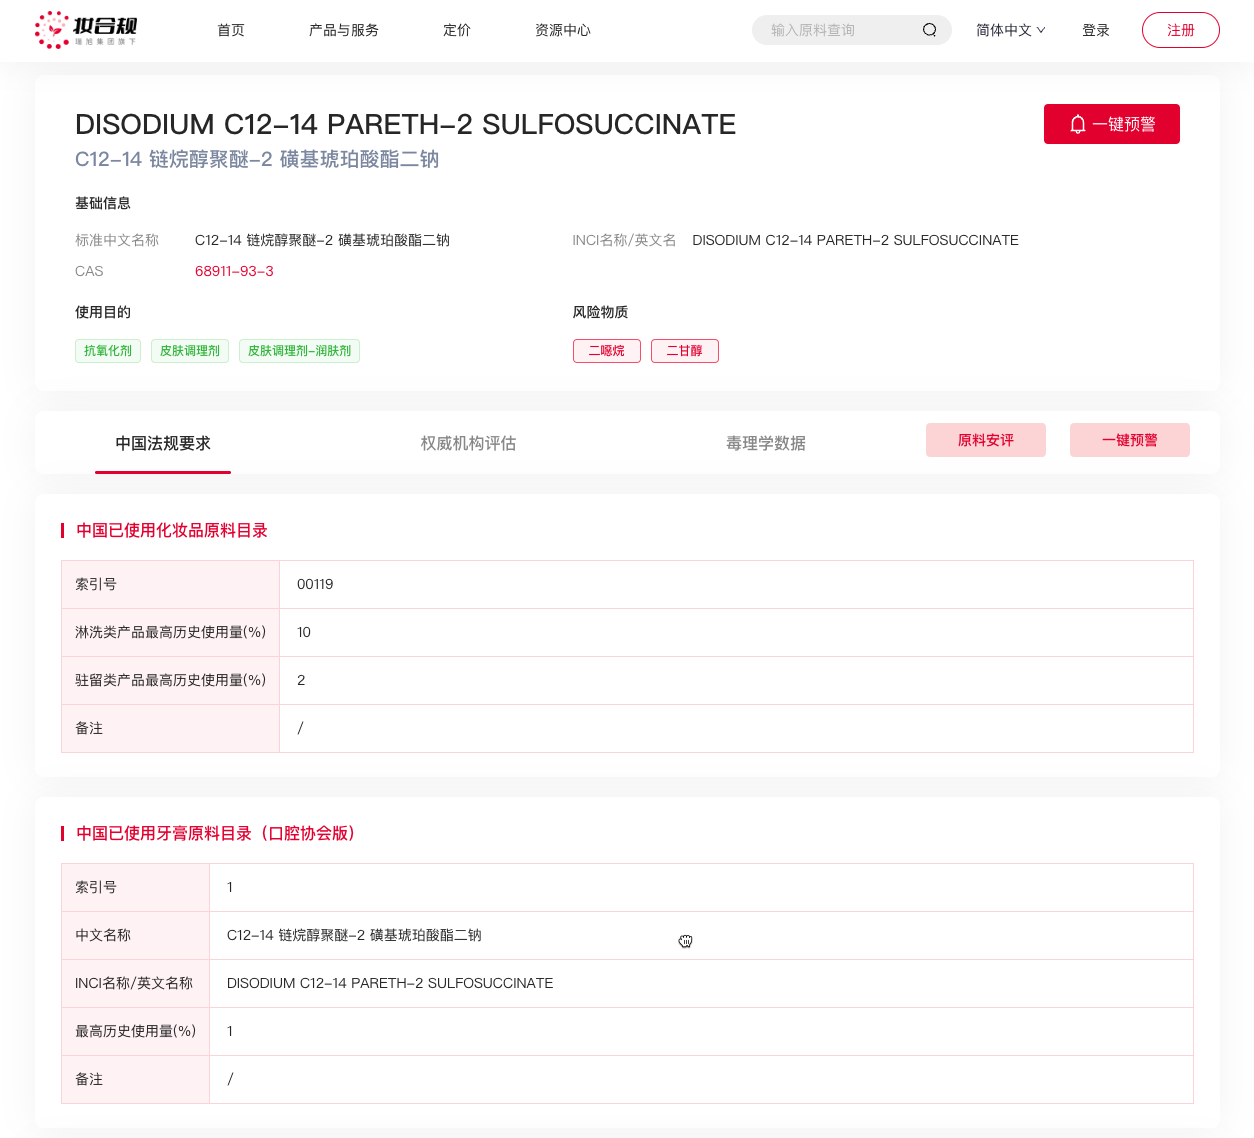Click the pink 一键预警 button in tab bar

click(1129, 440)
